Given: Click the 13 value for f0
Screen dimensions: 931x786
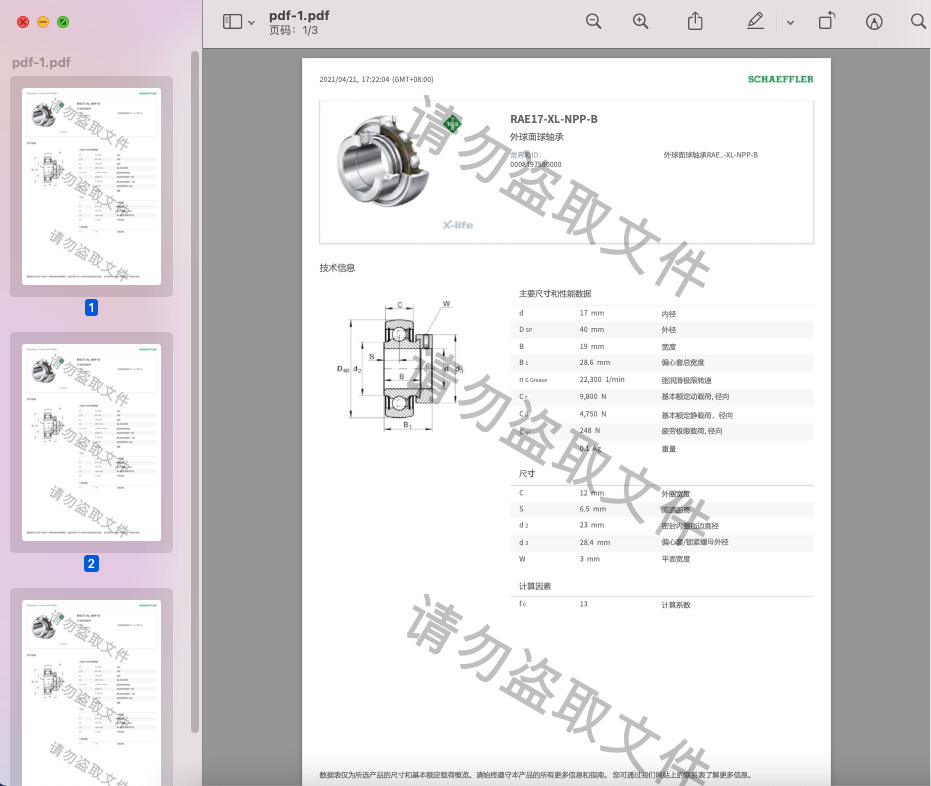Looking at the screenshot, I should [584, 604].
